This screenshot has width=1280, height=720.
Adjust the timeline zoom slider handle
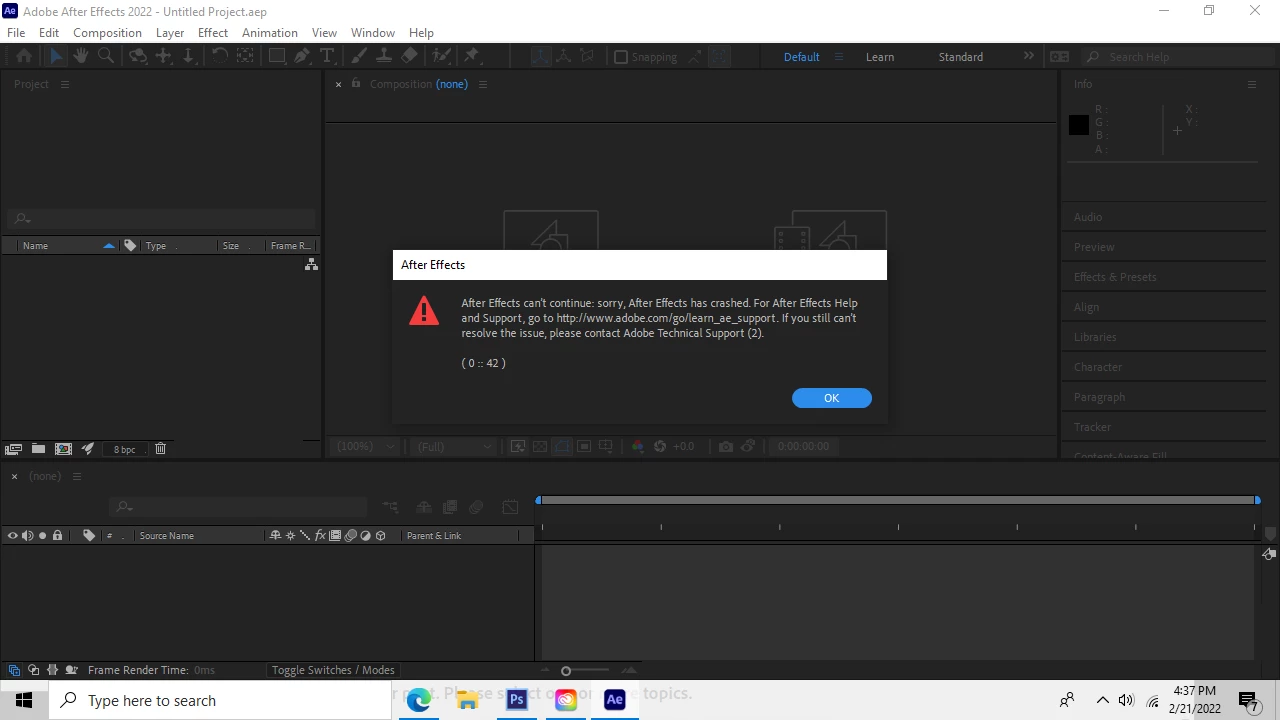tap(566, 671)
